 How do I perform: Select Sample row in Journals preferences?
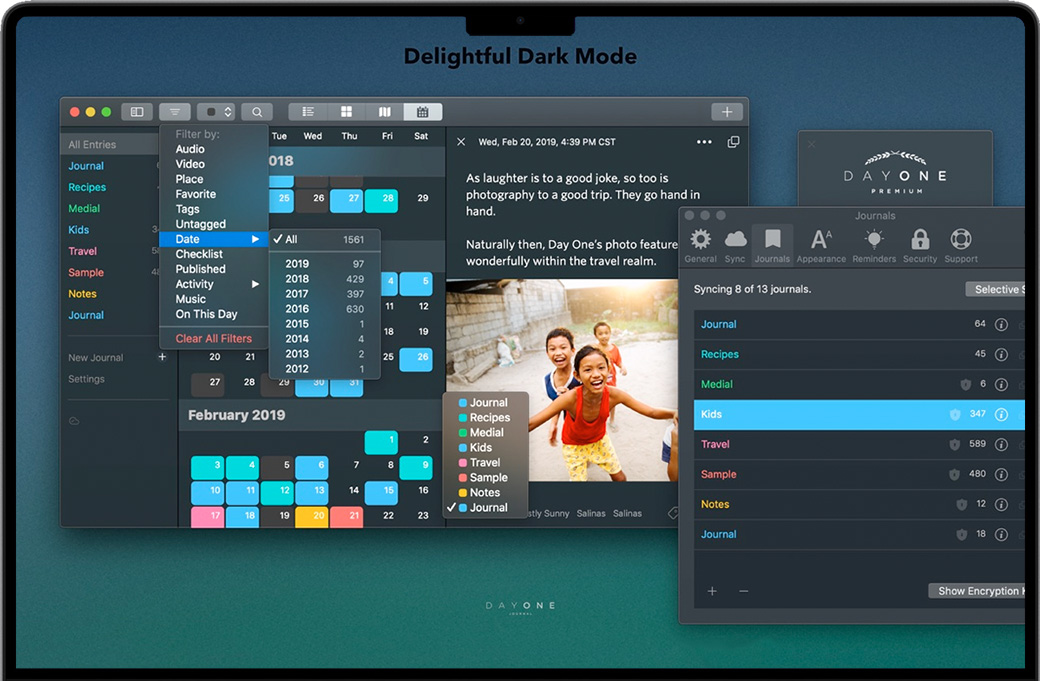pos(859,475)
